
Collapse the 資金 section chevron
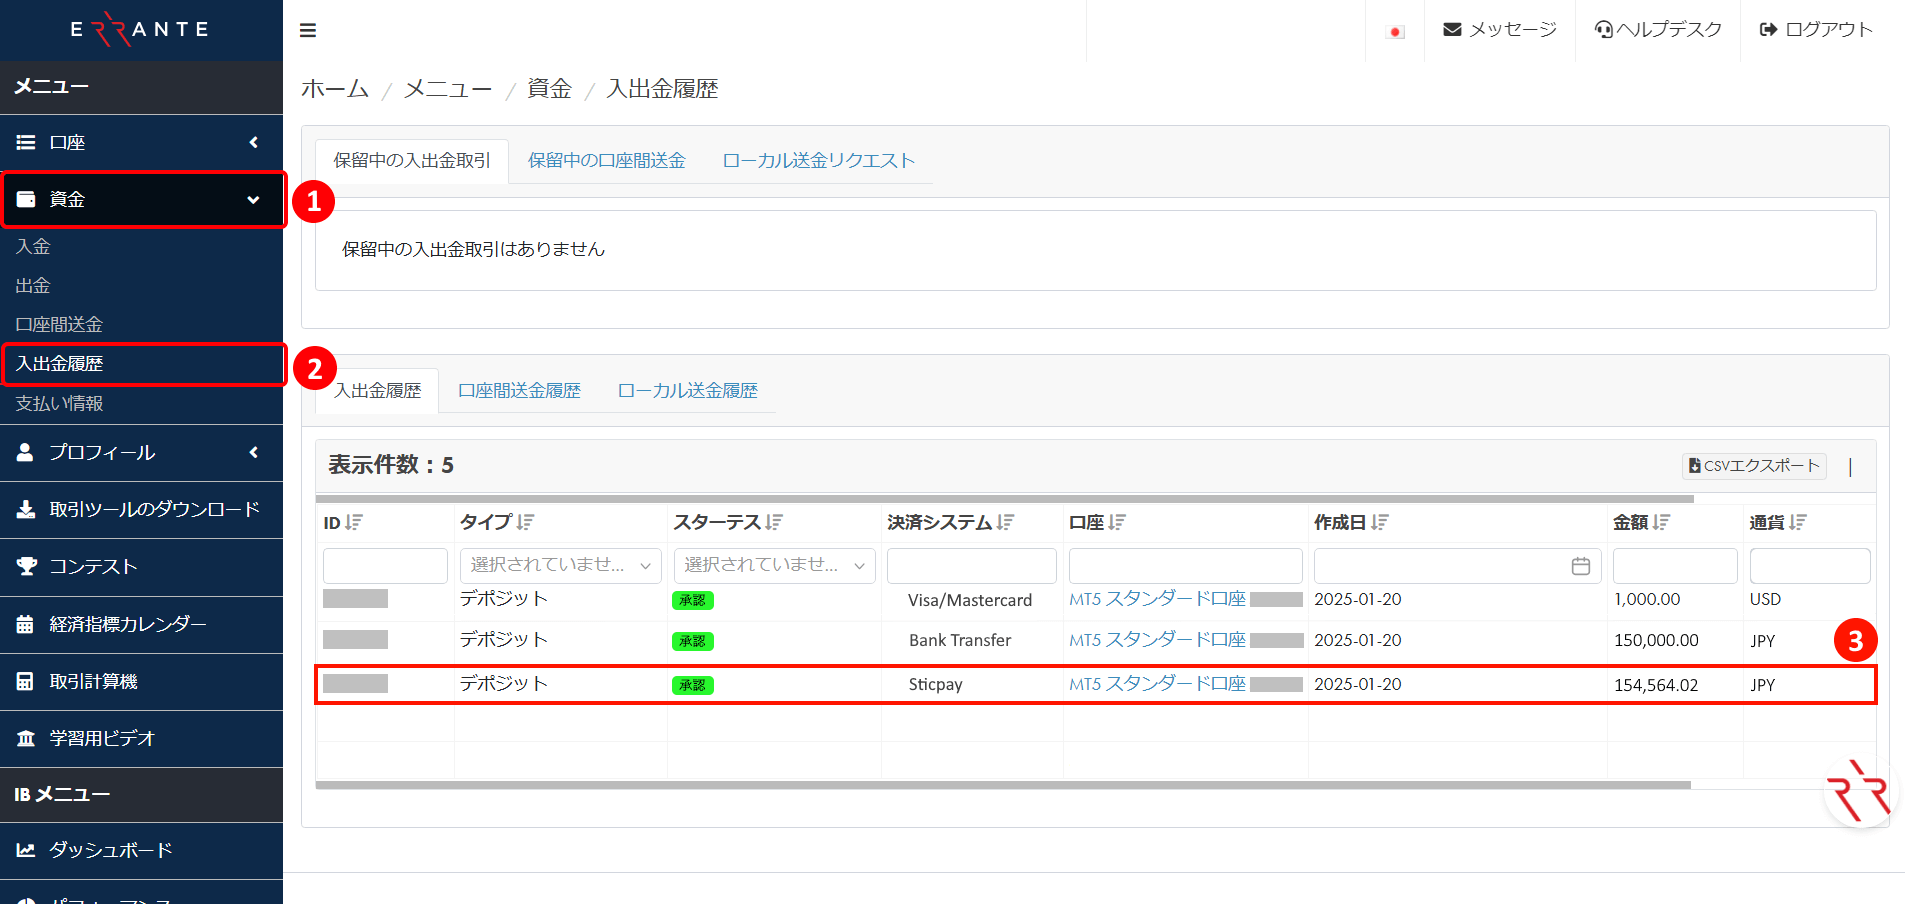[x=253, y=199]
